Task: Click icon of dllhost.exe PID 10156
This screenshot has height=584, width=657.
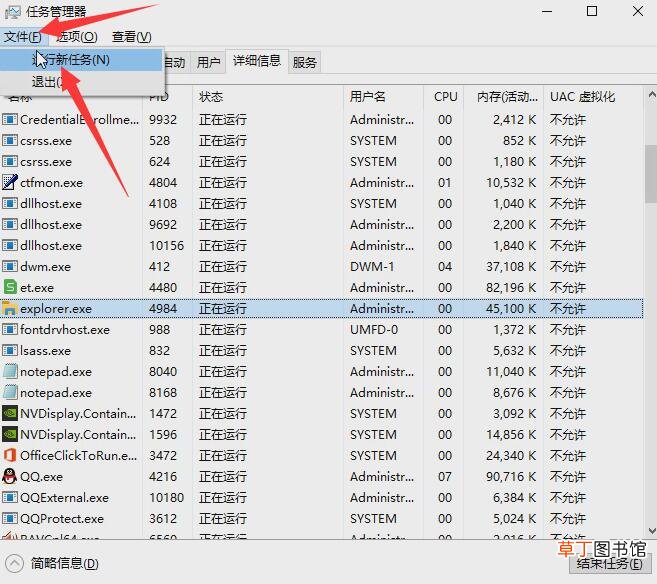Action: 10,245
